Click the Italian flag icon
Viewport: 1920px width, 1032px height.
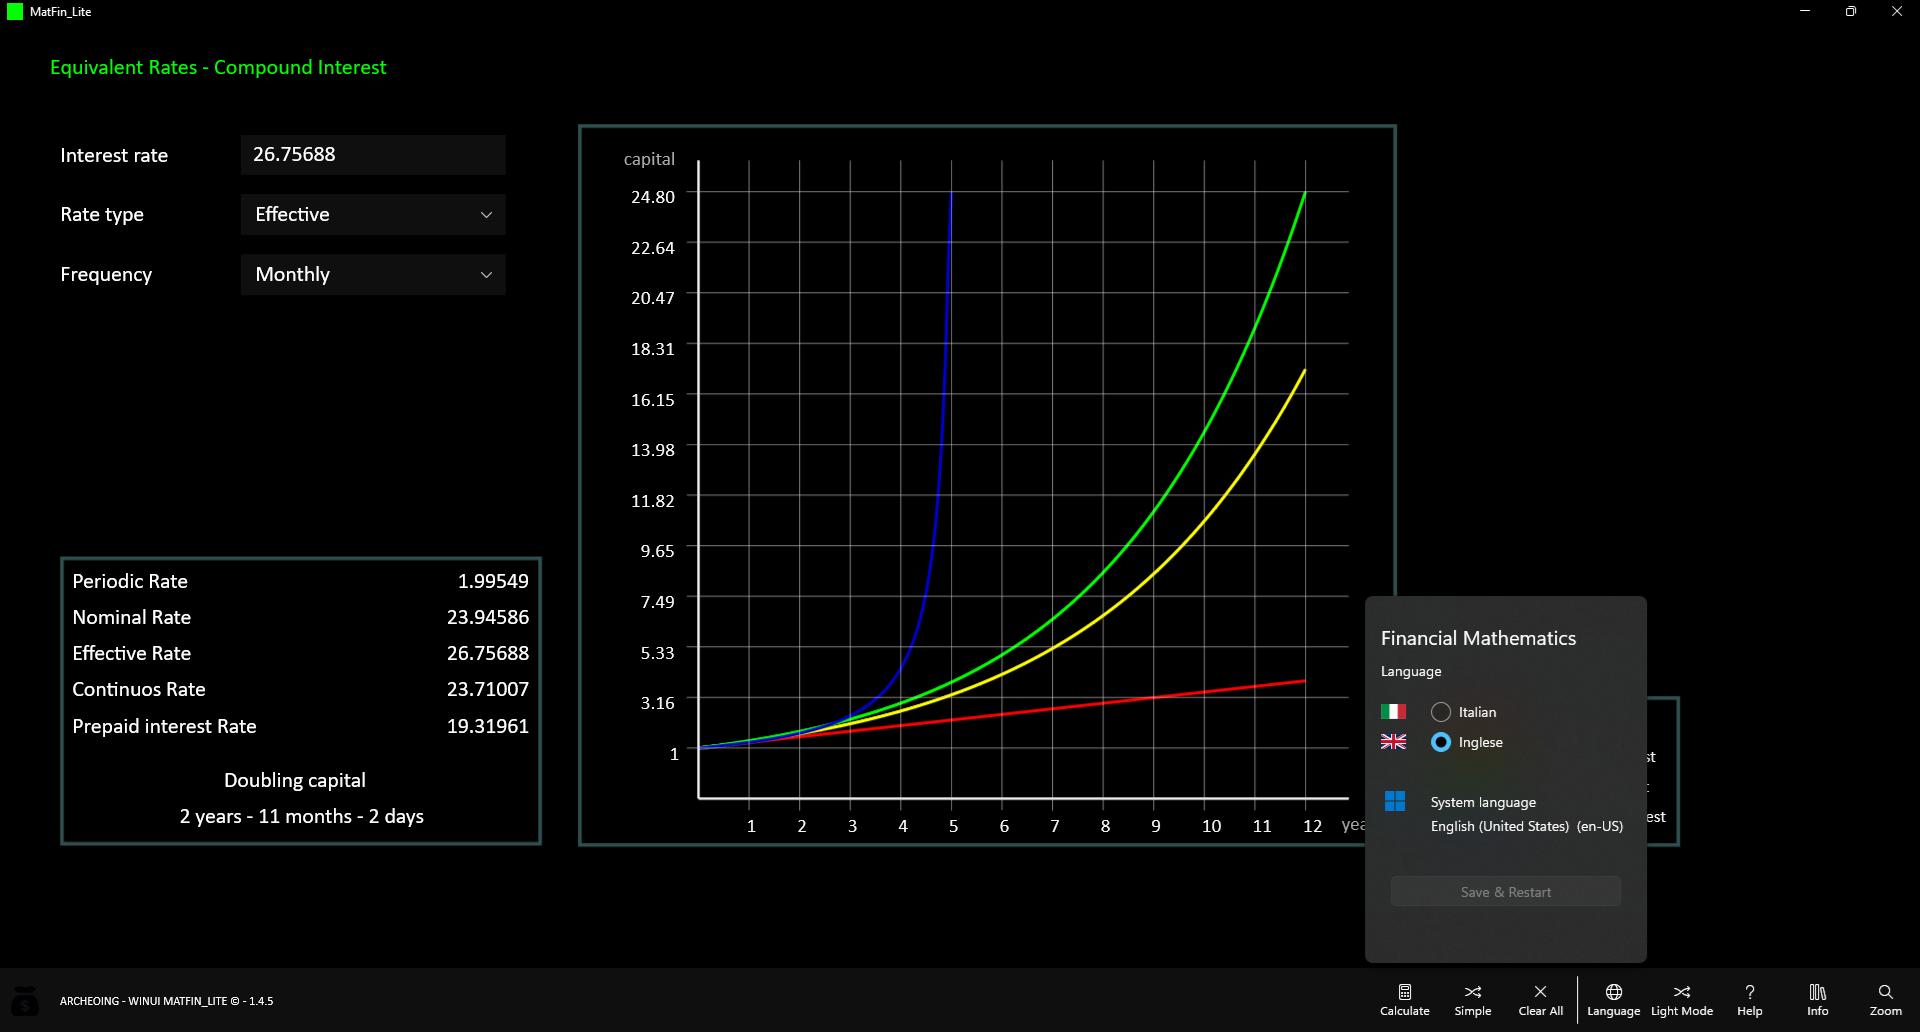click(x=1393, y=712)
